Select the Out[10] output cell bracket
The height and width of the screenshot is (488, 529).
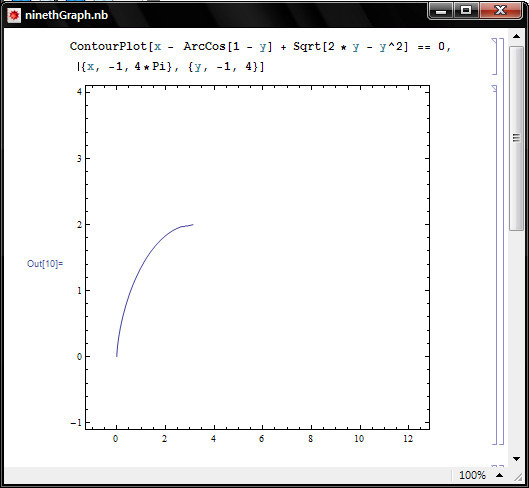tap(495, 265)
